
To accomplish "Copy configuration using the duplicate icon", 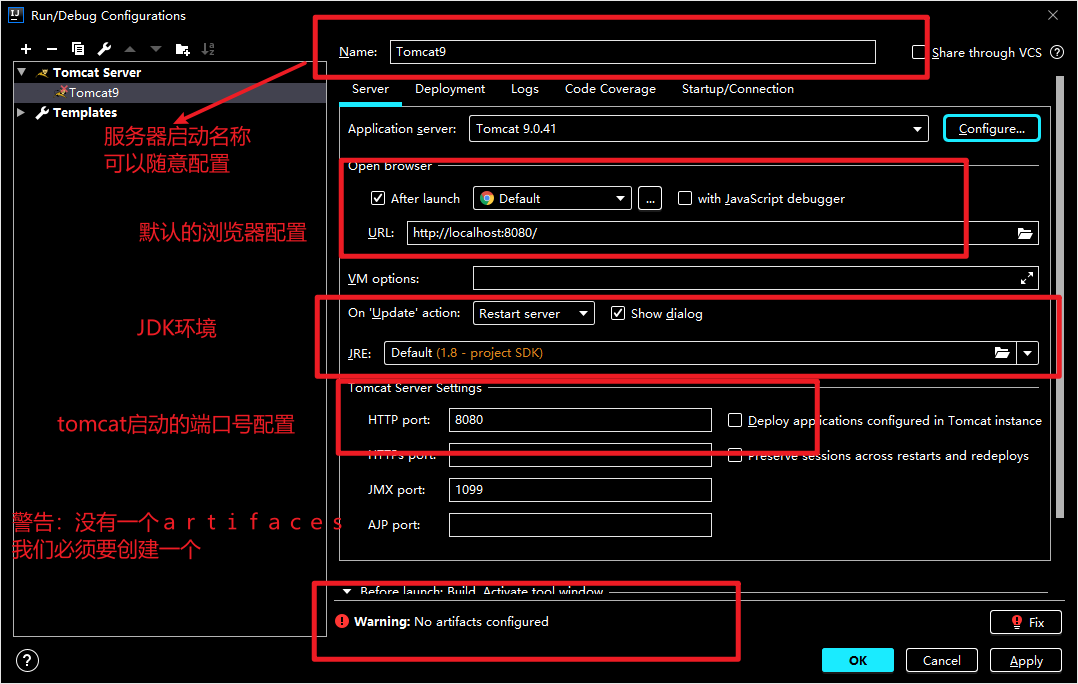I will [78, 49].
